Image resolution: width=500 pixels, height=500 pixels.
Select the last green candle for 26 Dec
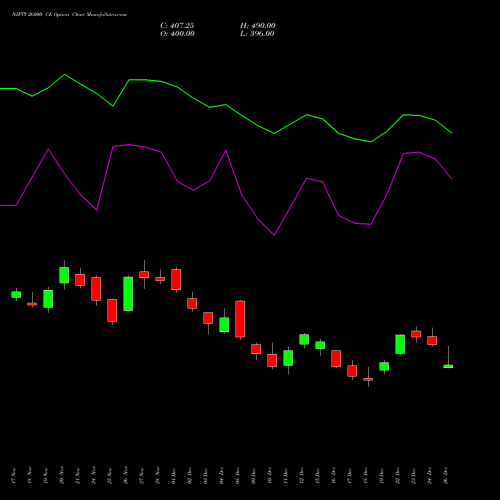pyautogui.click(x=448, y=366)
